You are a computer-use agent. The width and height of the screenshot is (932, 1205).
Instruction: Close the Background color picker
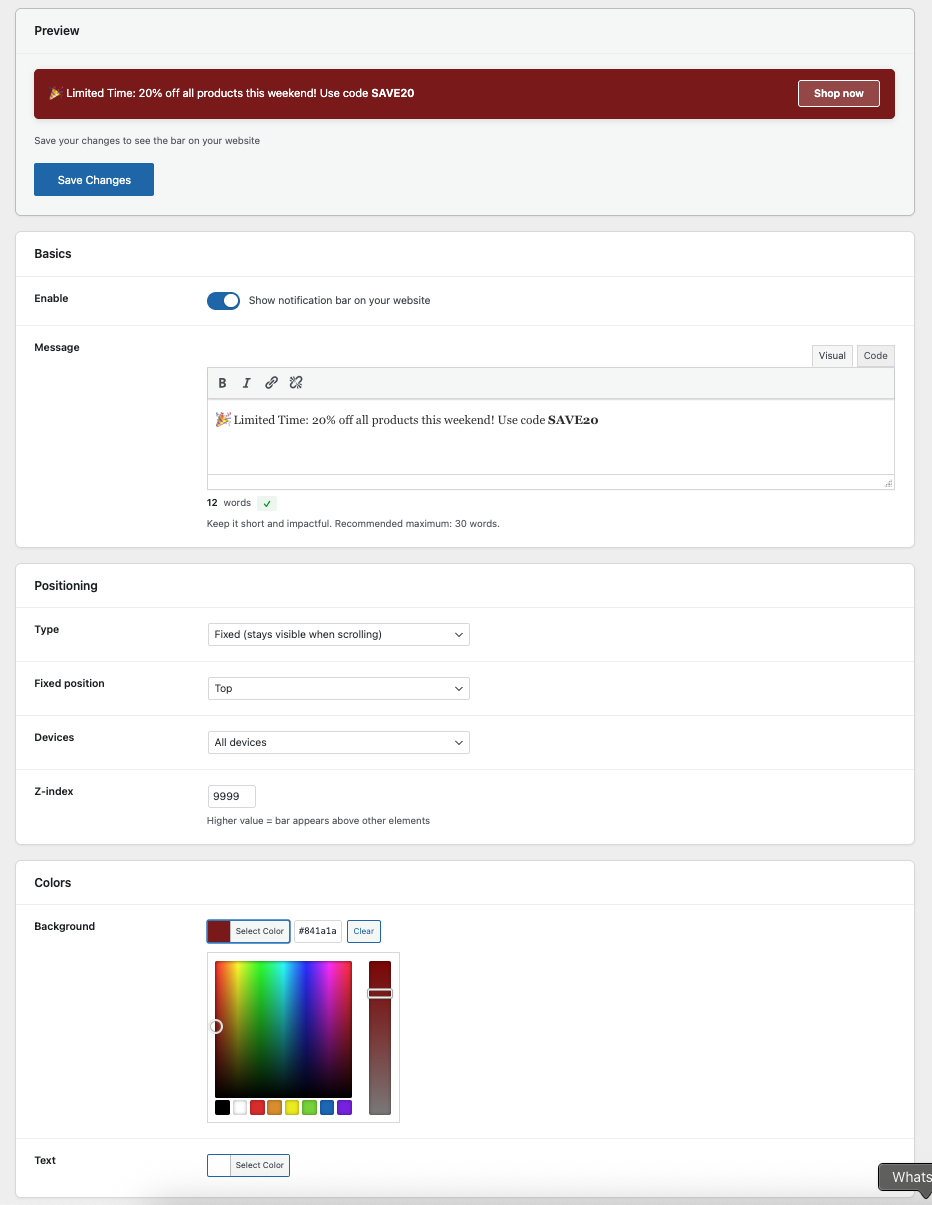tap(248, 931)
